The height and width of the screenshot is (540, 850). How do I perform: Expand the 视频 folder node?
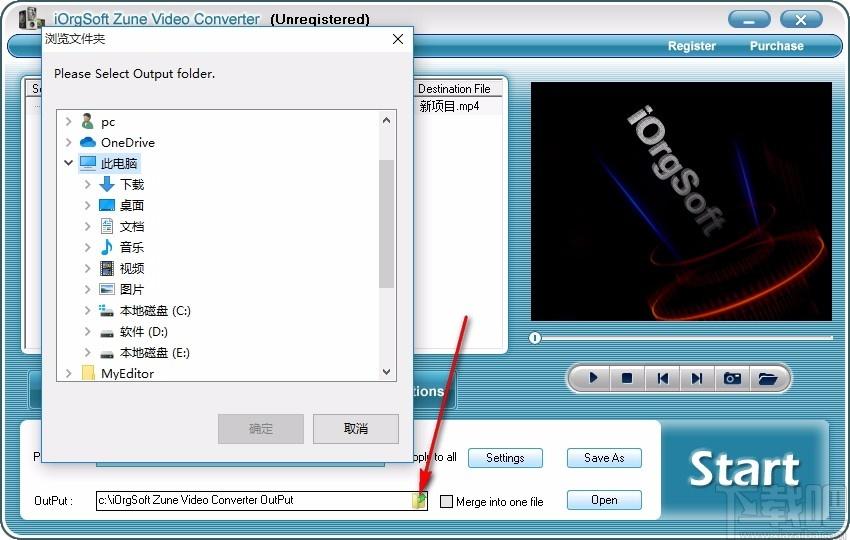click(87, 268)
